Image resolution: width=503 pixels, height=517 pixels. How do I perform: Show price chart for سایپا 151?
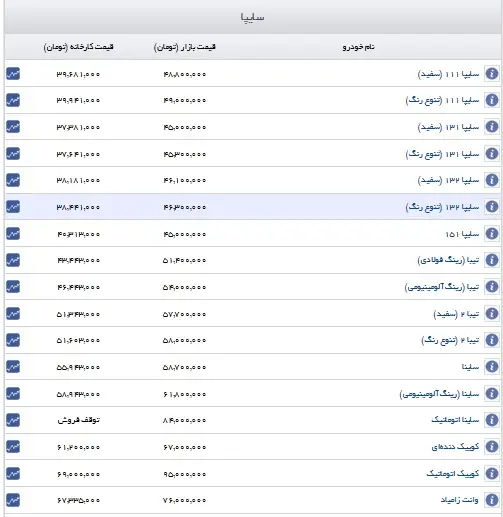tap(13, 234)
